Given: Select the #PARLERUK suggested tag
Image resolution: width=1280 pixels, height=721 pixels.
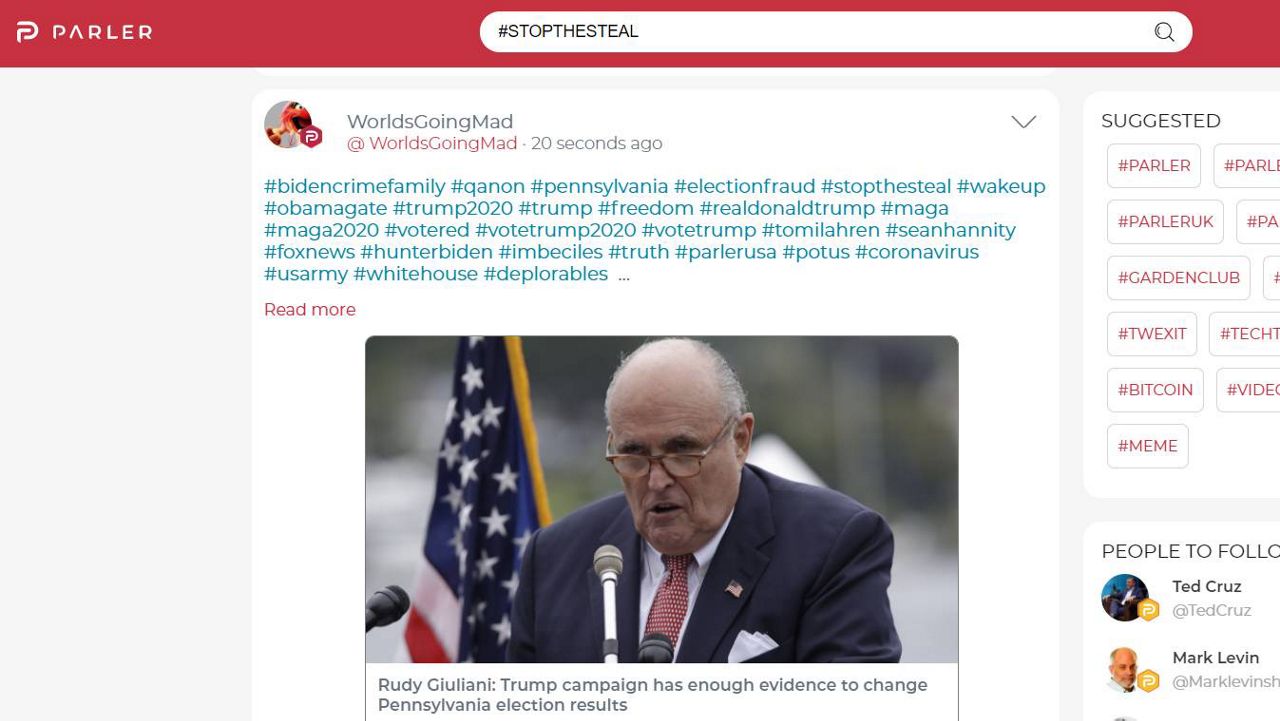Looking at the screenshot, I should 1165,222.
